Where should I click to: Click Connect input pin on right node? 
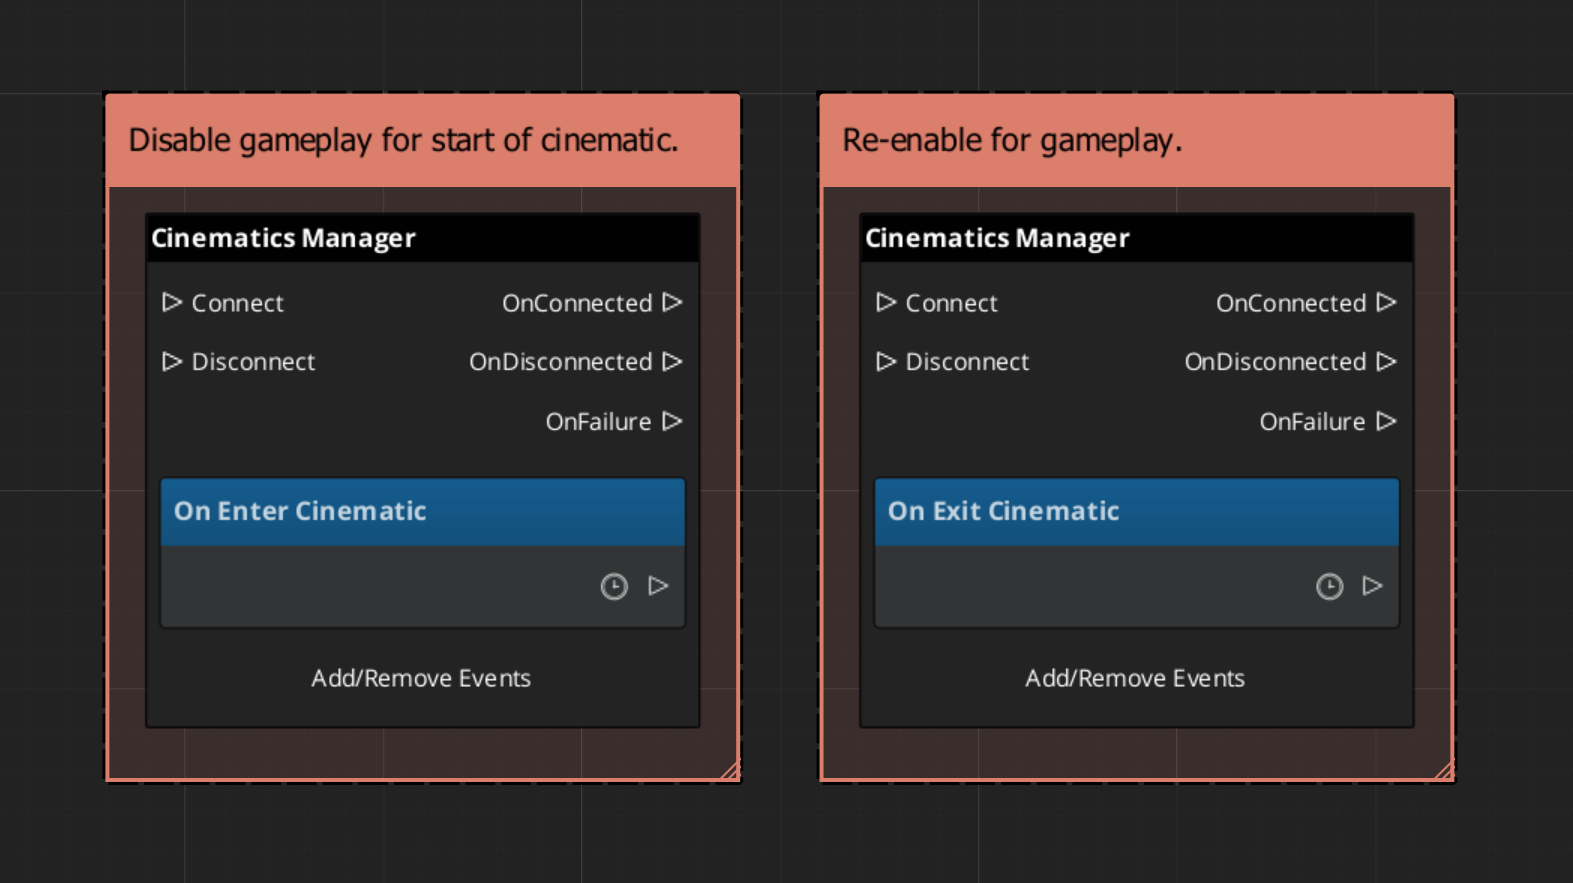(x=886, y=302)
